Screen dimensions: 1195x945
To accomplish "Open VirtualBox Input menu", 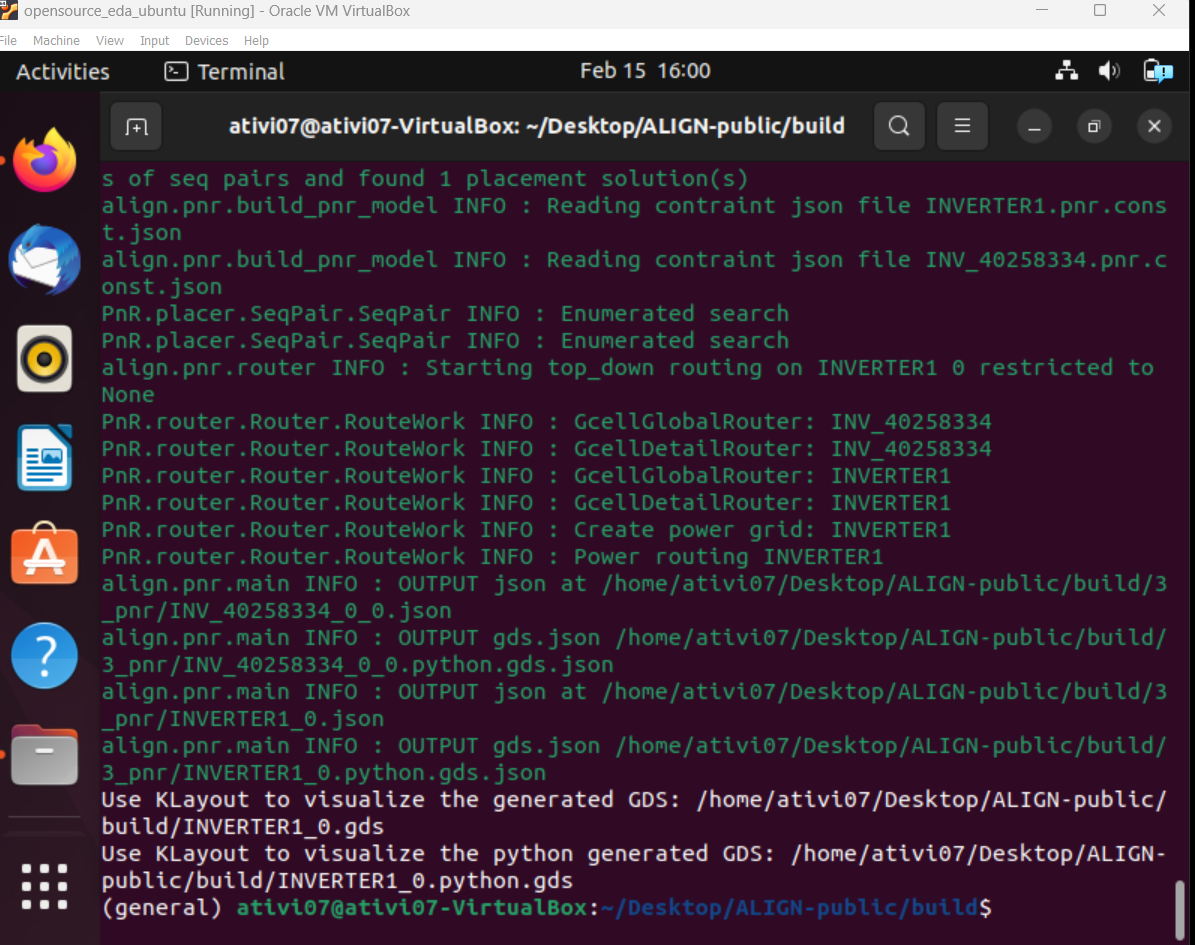I will [x=155, y=40].
